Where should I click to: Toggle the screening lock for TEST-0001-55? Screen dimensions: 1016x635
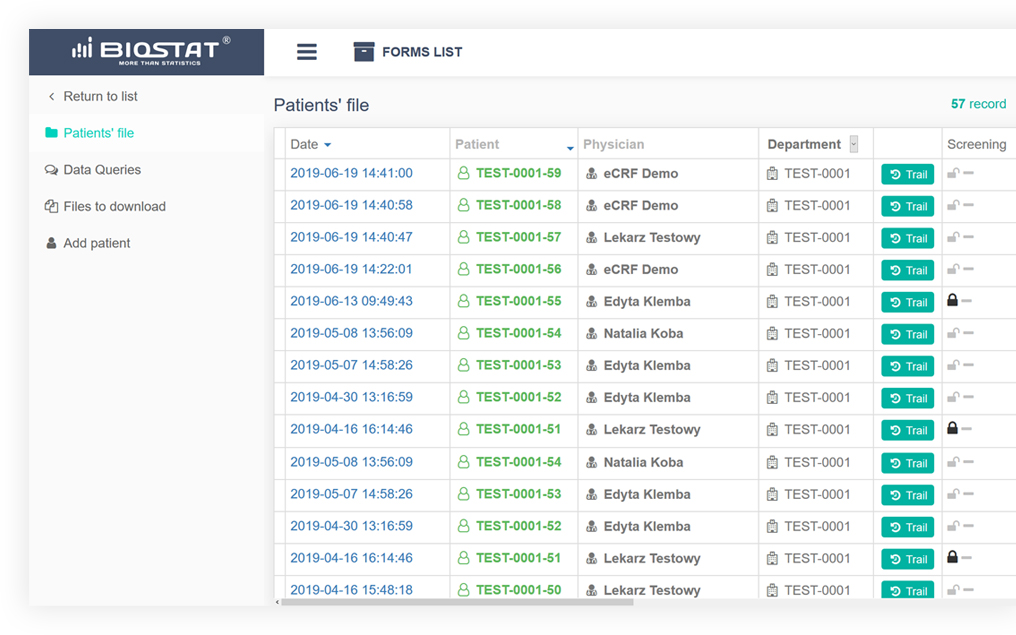953,300
